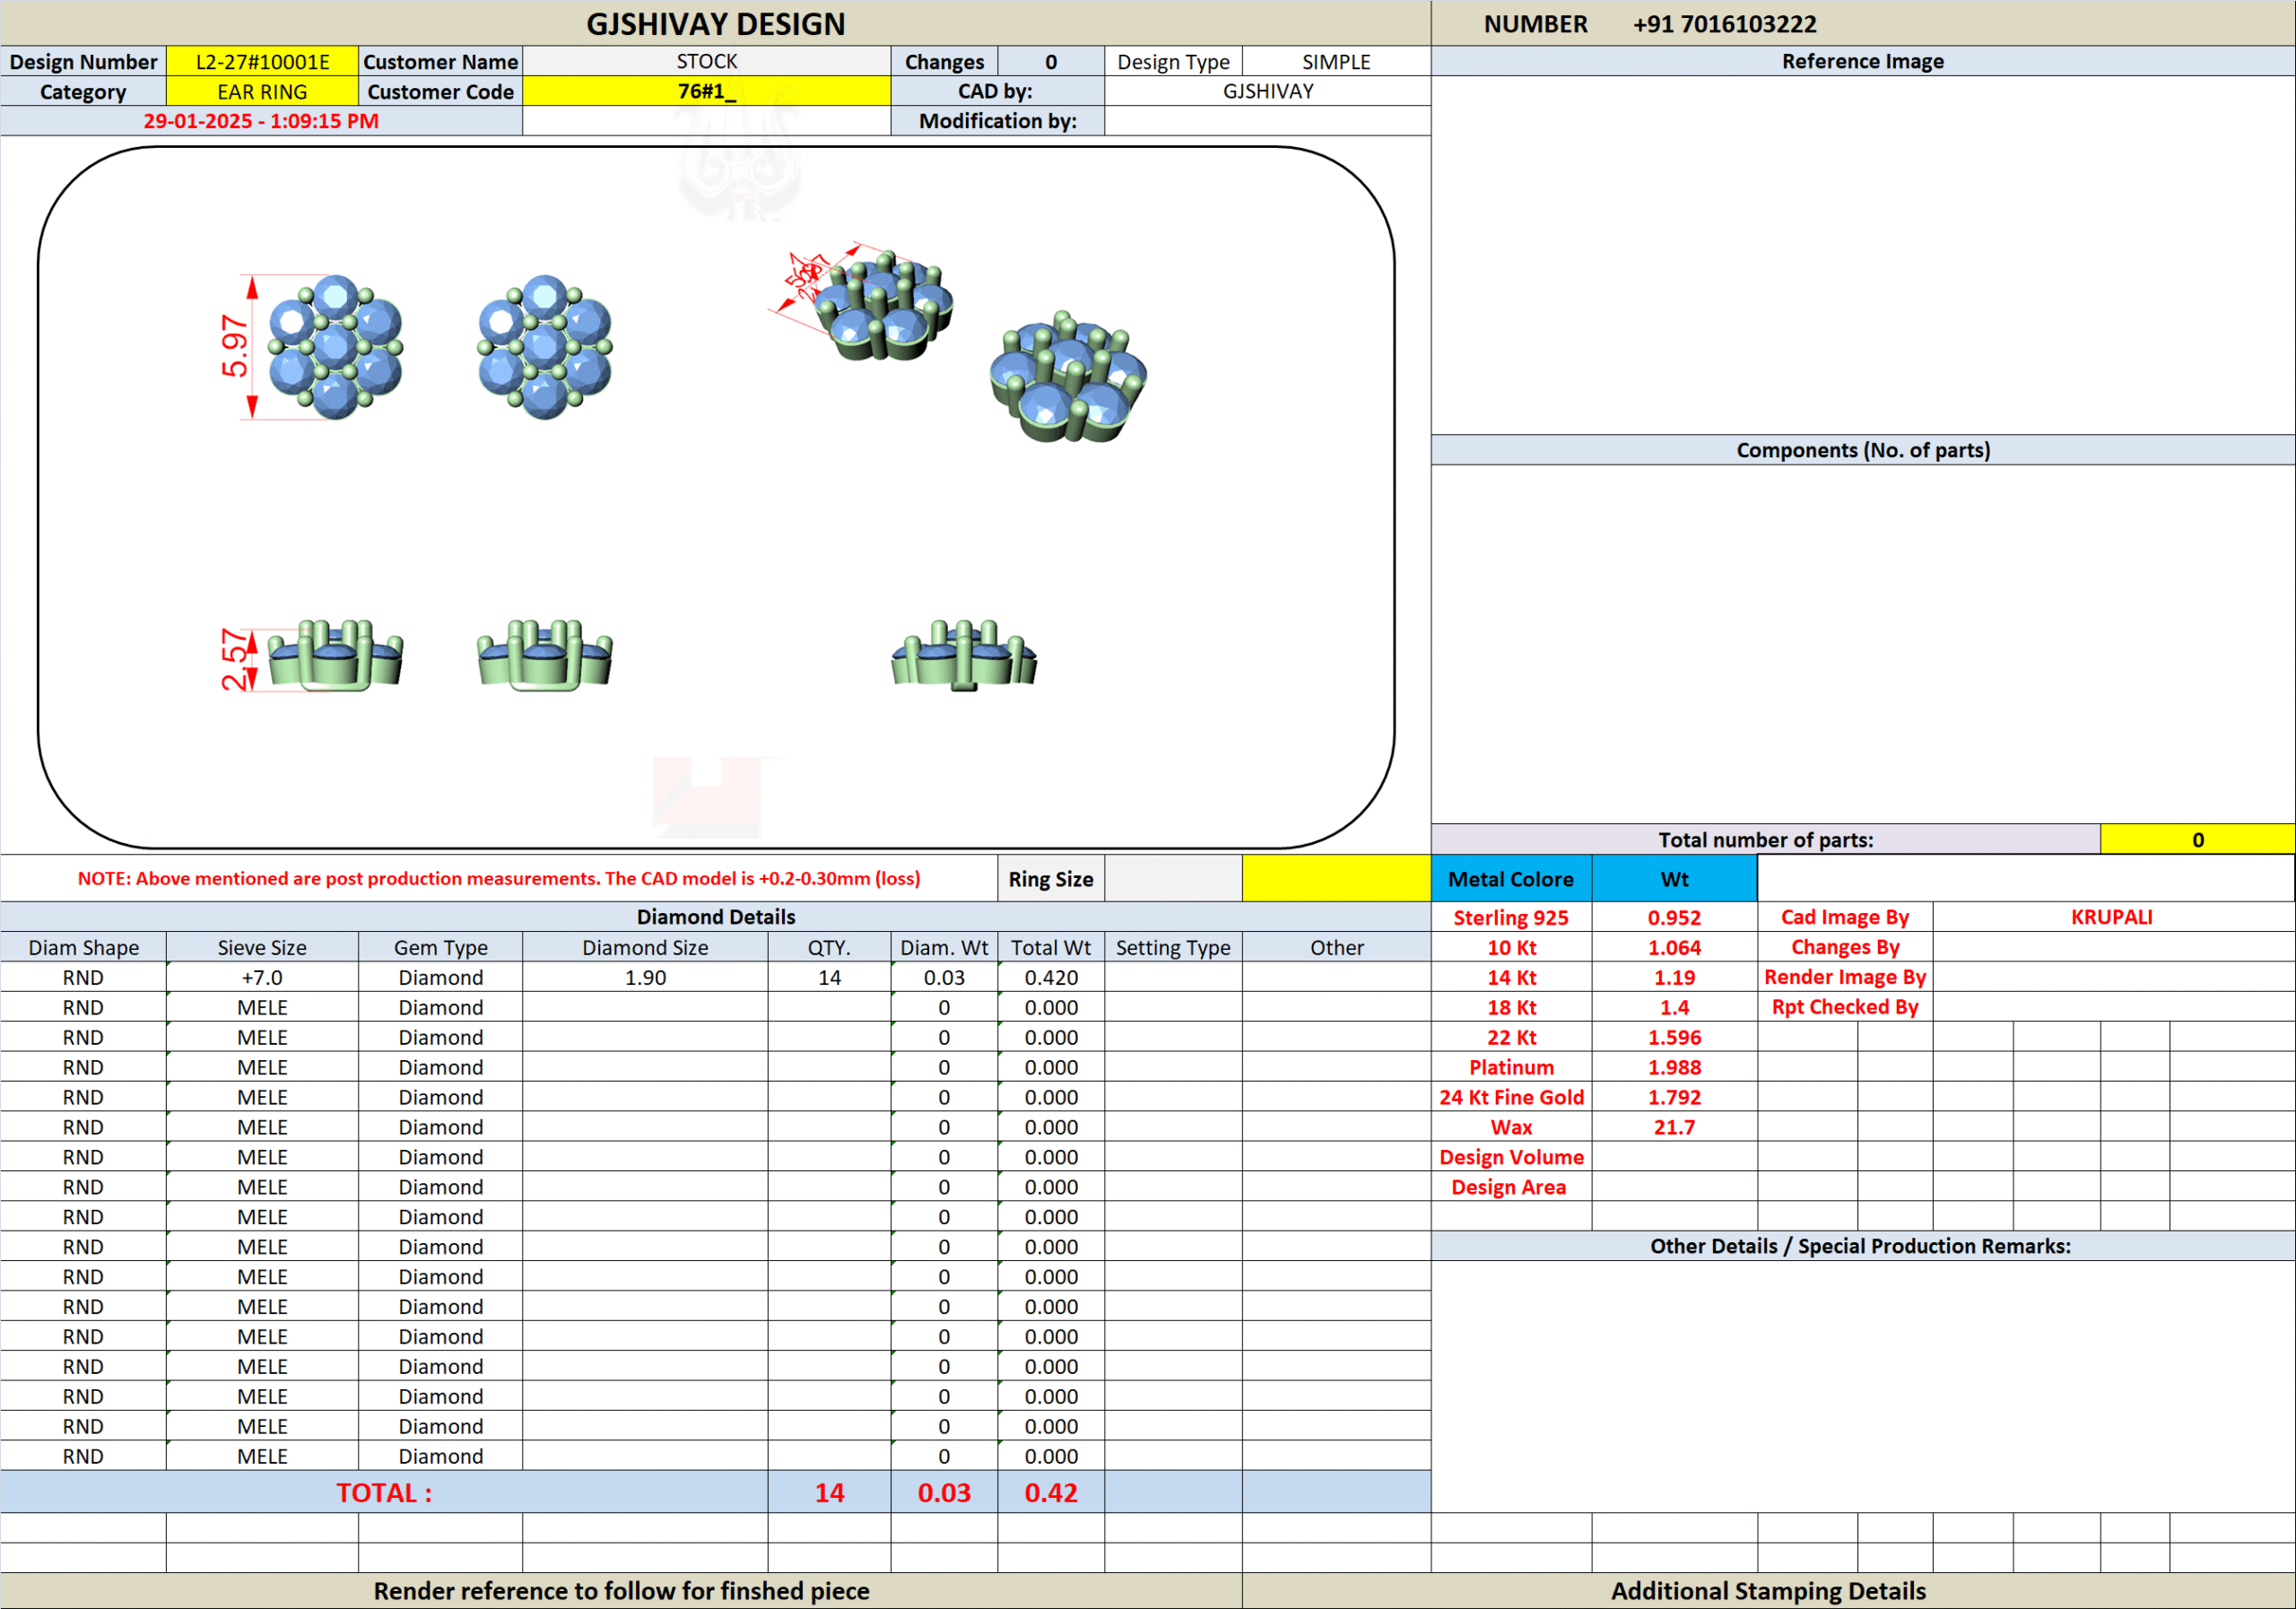Select the TOTAL quantity value 14
The width and height of the screenshot is (2296, 1609).
(829, 1492)
